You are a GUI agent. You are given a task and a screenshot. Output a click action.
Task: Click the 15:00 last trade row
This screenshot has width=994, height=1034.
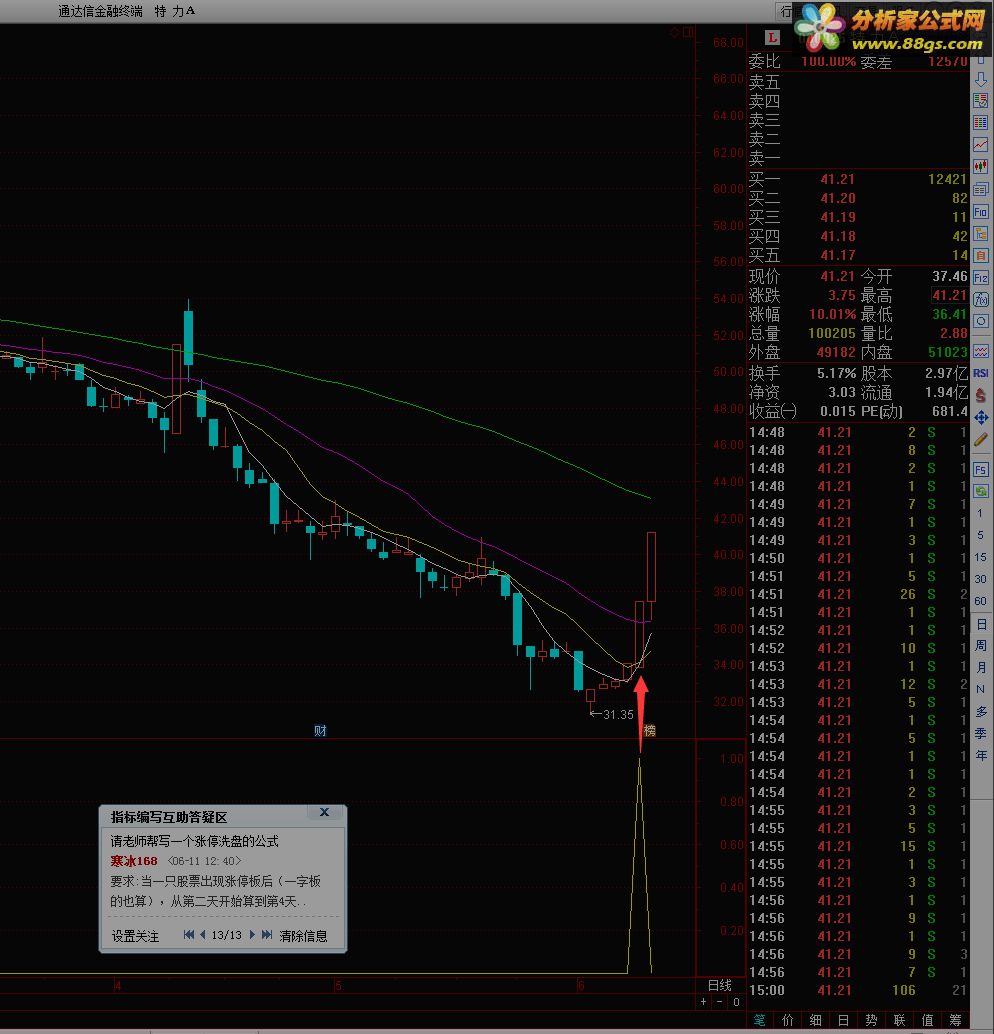tap(857, 990)
